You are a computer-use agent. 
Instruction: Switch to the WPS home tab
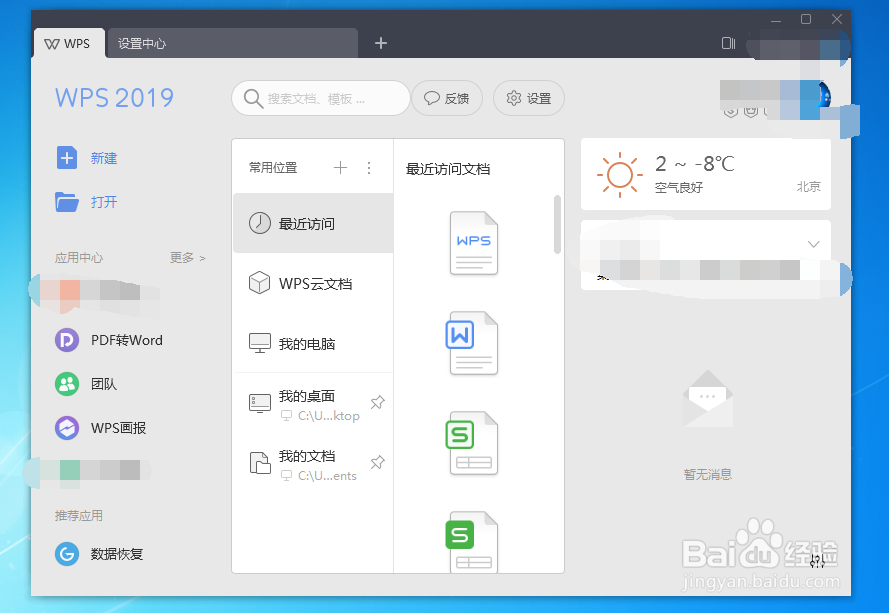point(69,44)
